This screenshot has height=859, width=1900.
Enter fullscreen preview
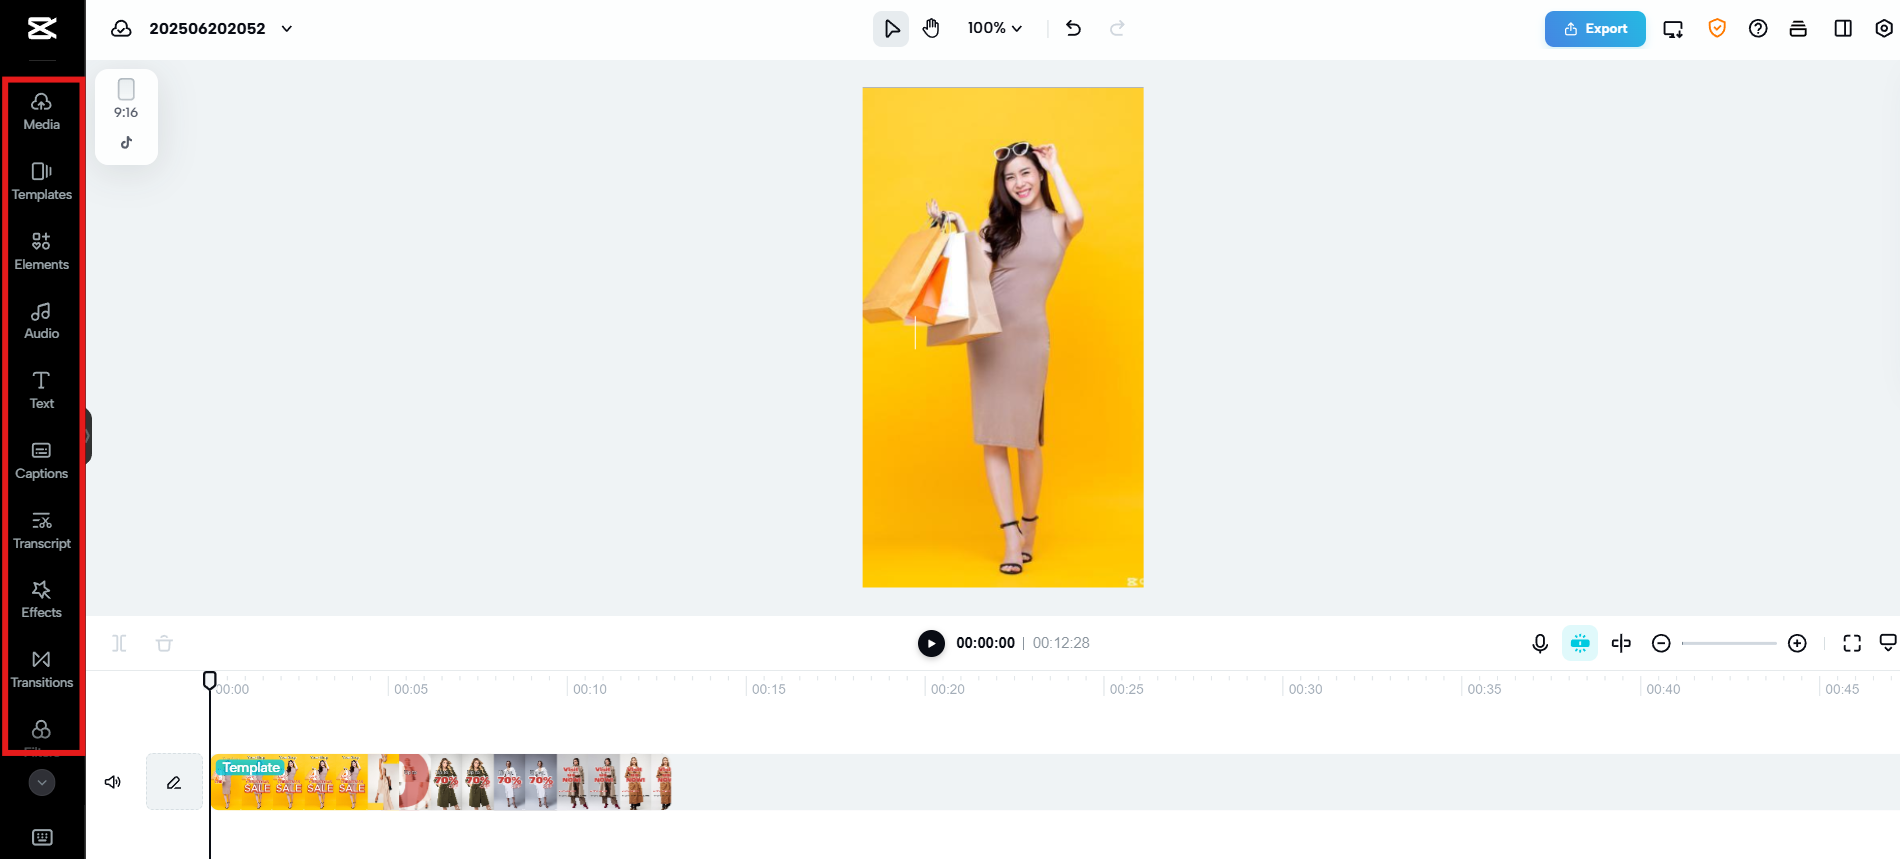[1852, 643]
